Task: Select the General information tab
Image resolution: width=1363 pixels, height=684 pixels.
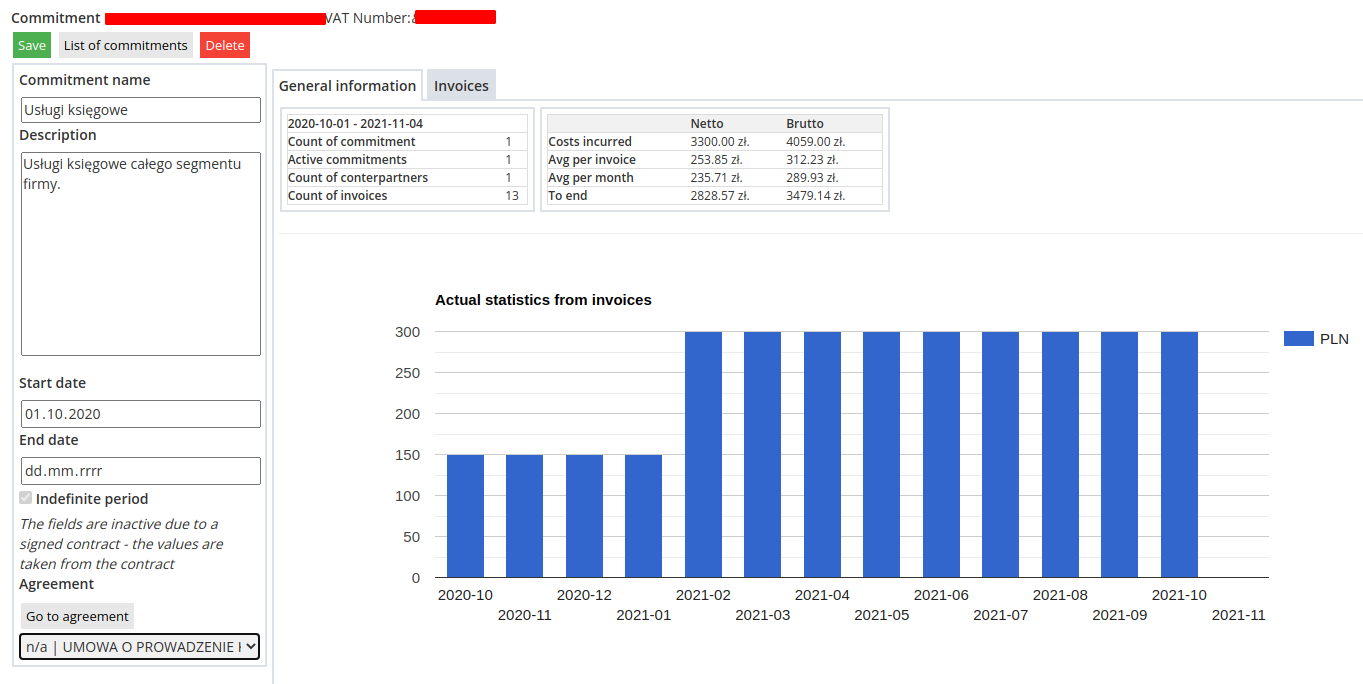Action: pos(348,86)
